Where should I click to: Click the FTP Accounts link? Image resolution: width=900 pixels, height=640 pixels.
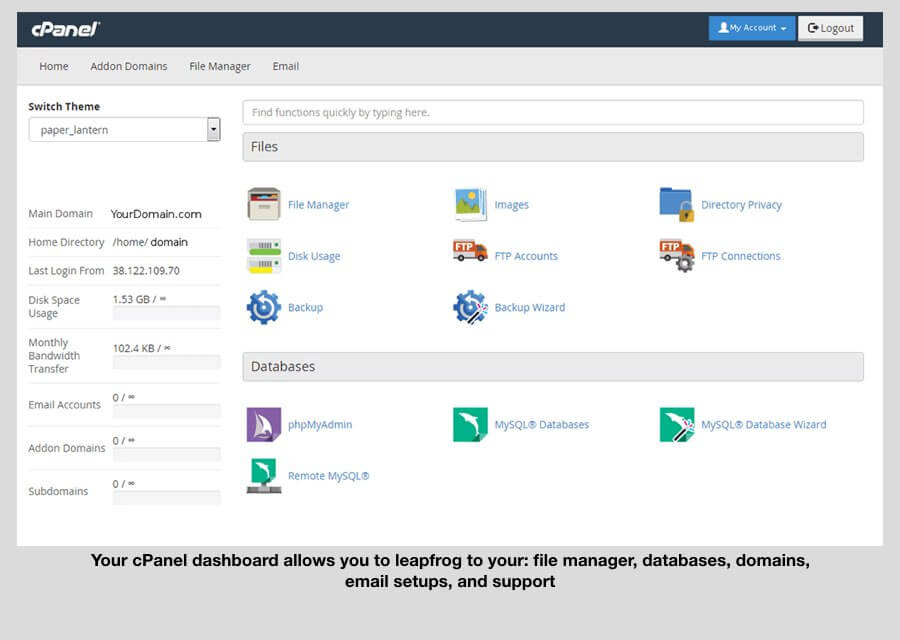(x=526, y=256)
